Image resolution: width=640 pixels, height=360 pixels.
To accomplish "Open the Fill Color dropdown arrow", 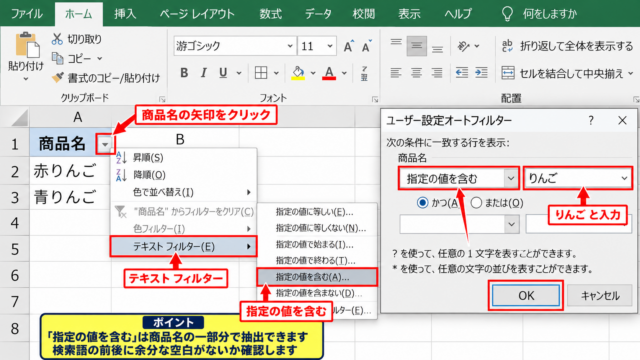I will tap(313, 73).
